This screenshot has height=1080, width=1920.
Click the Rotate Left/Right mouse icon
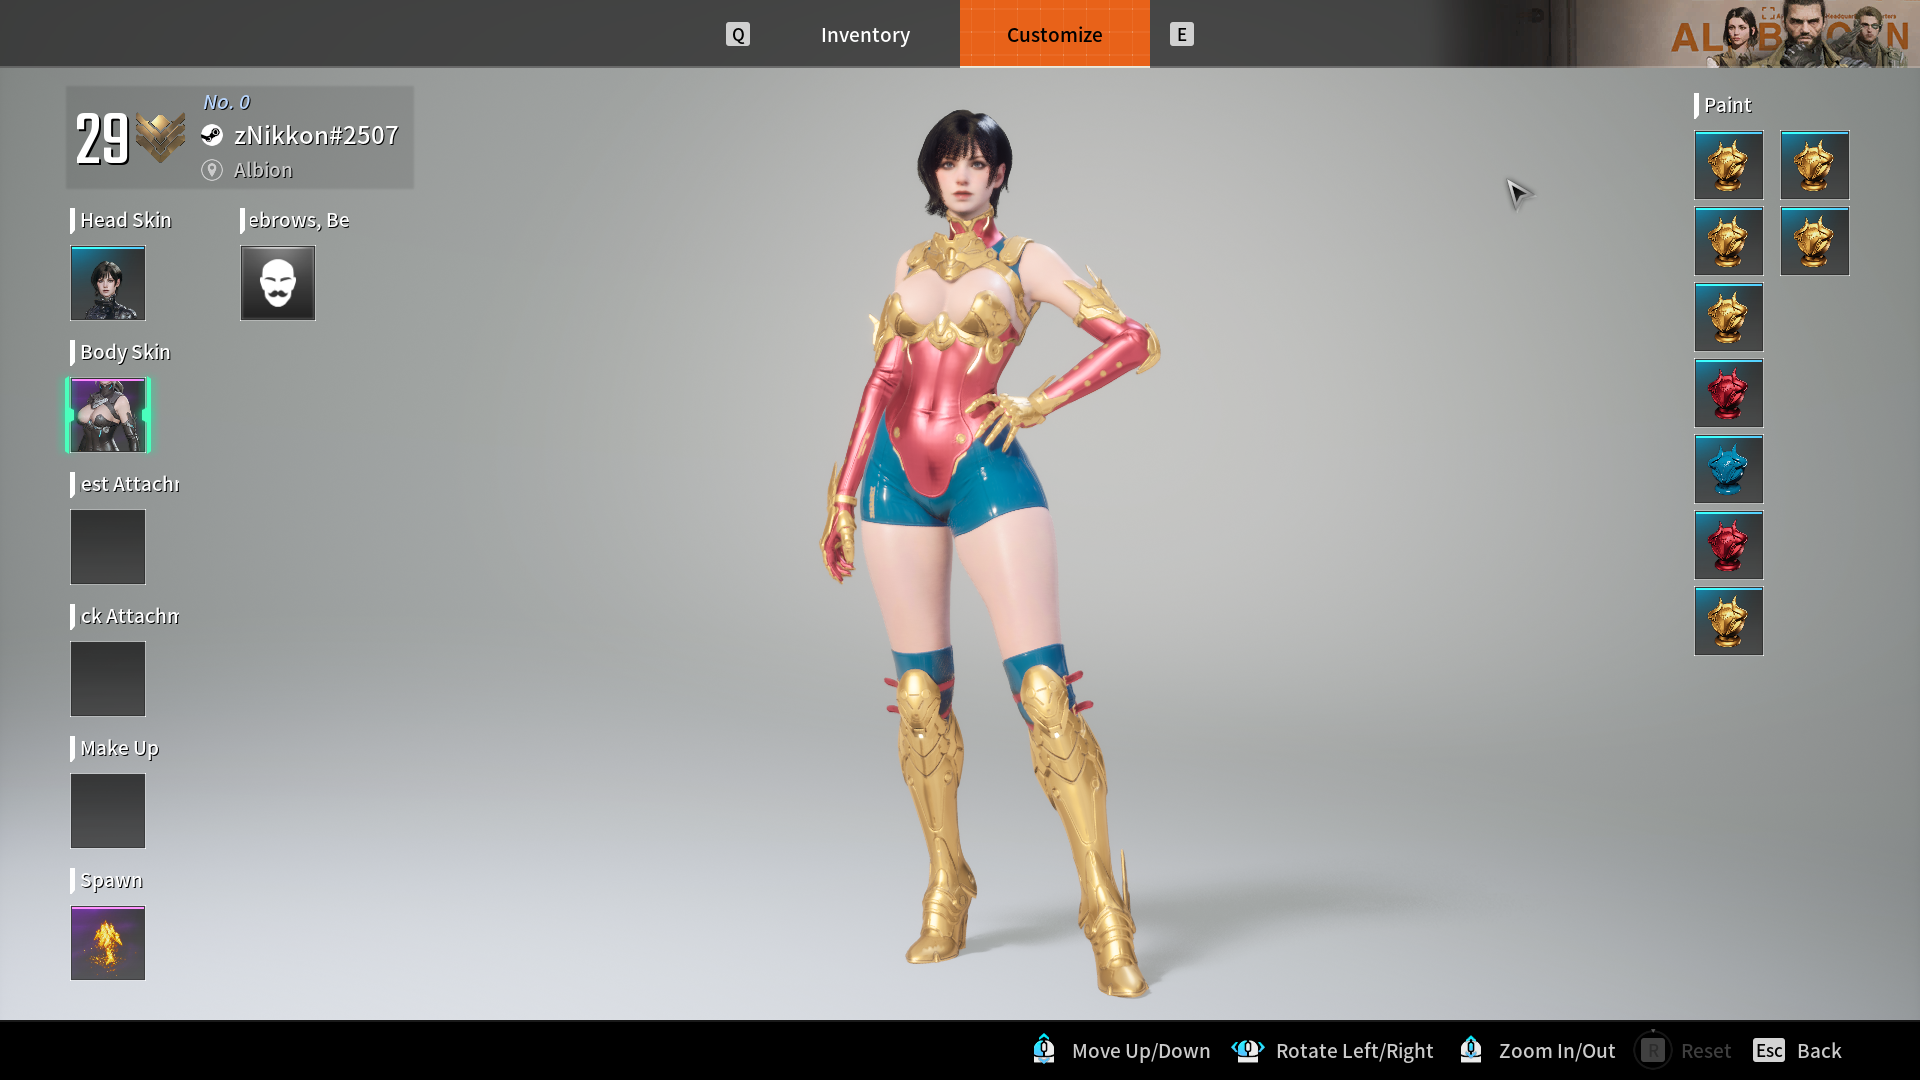pos(1247,1049)
